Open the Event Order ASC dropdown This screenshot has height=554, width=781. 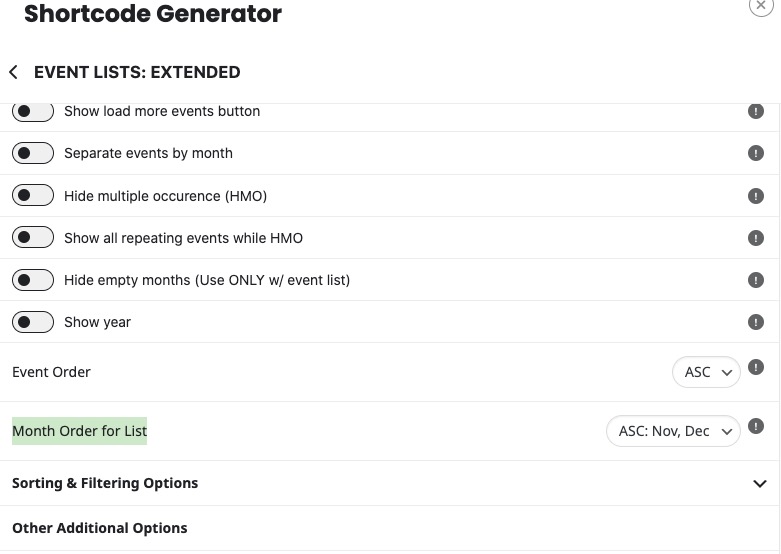706,372
